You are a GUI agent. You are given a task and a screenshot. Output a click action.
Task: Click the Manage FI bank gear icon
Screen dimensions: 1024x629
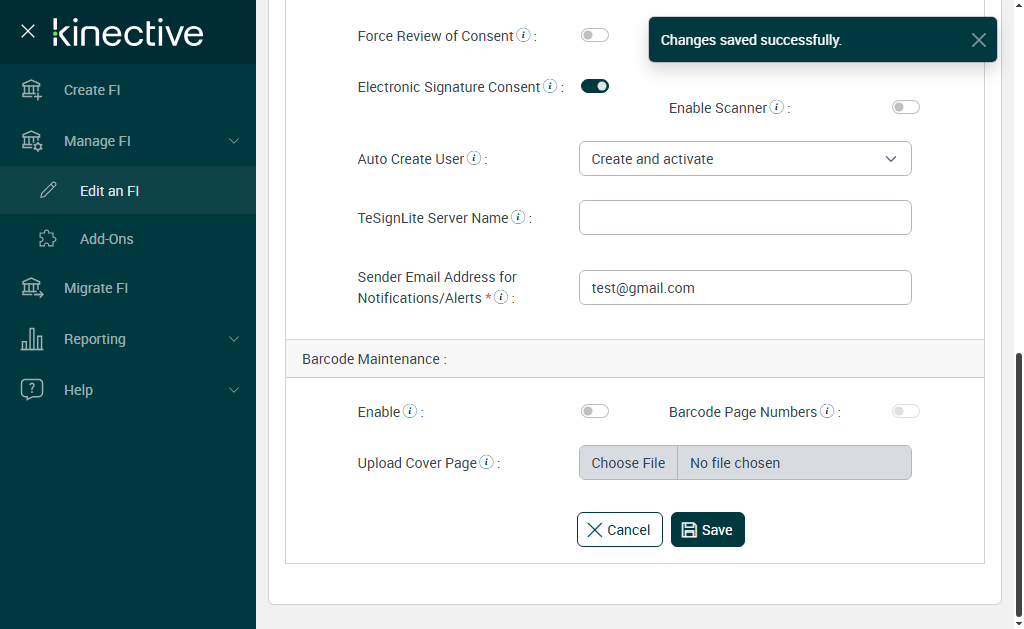click(x=31, y=140)
